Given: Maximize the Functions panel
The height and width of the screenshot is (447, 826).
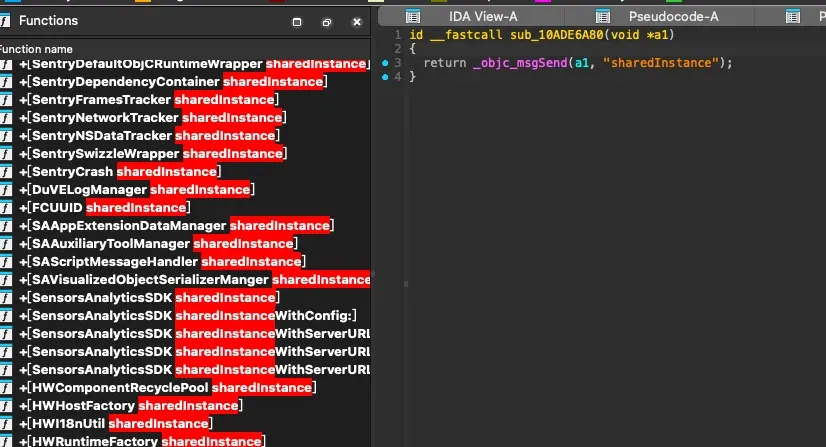Looking at the screenshot, I should pos(297,22).
